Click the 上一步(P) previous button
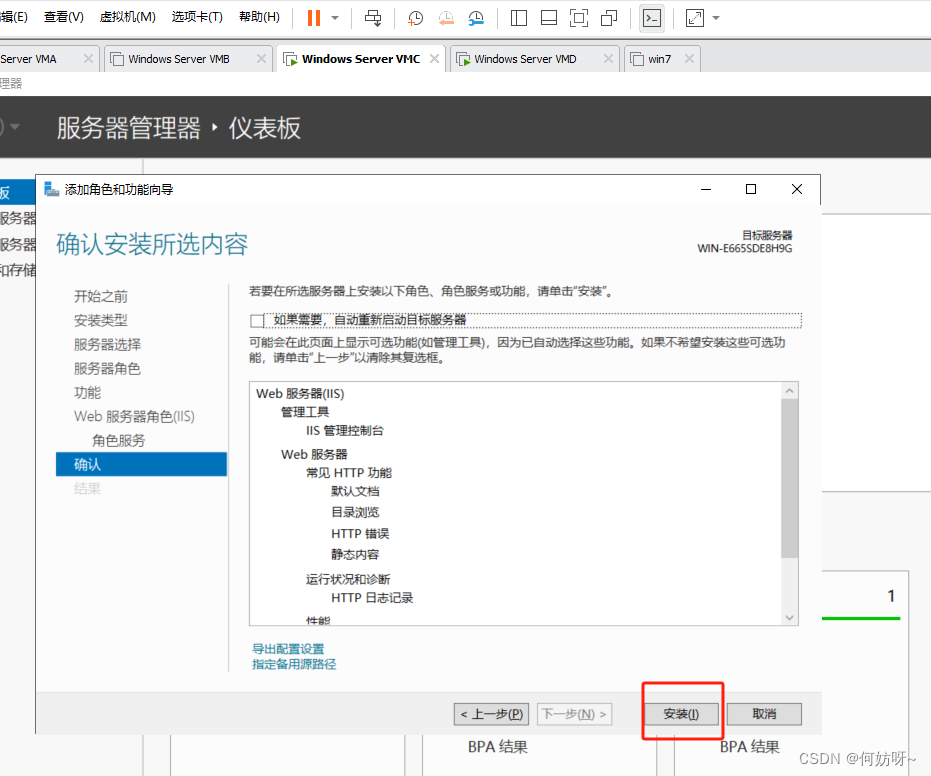This screenshot has height=776, width=931. click(x=491, y=714)
